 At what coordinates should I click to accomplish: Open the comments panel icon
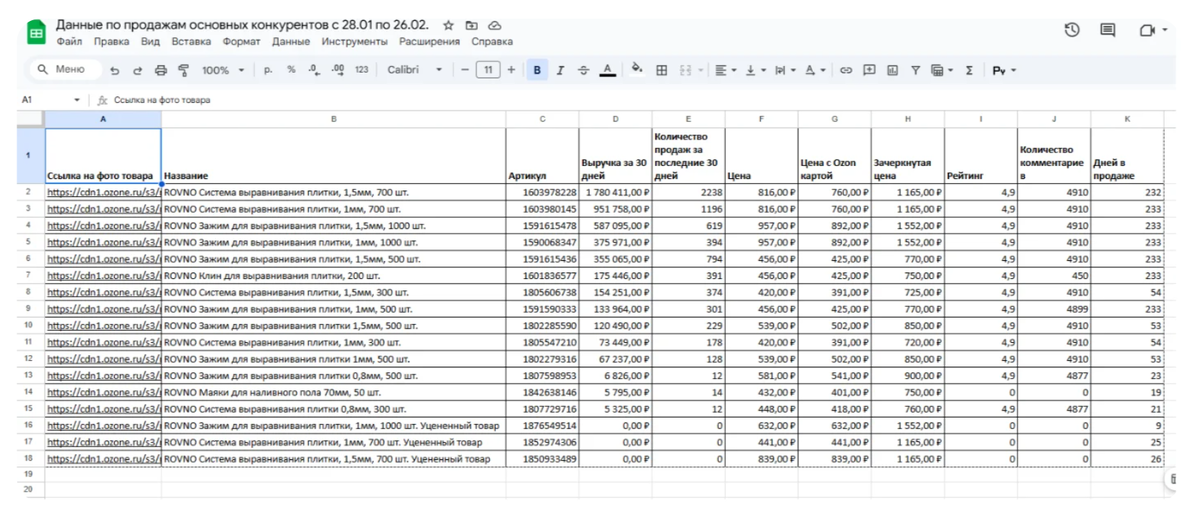(1108, 30)
